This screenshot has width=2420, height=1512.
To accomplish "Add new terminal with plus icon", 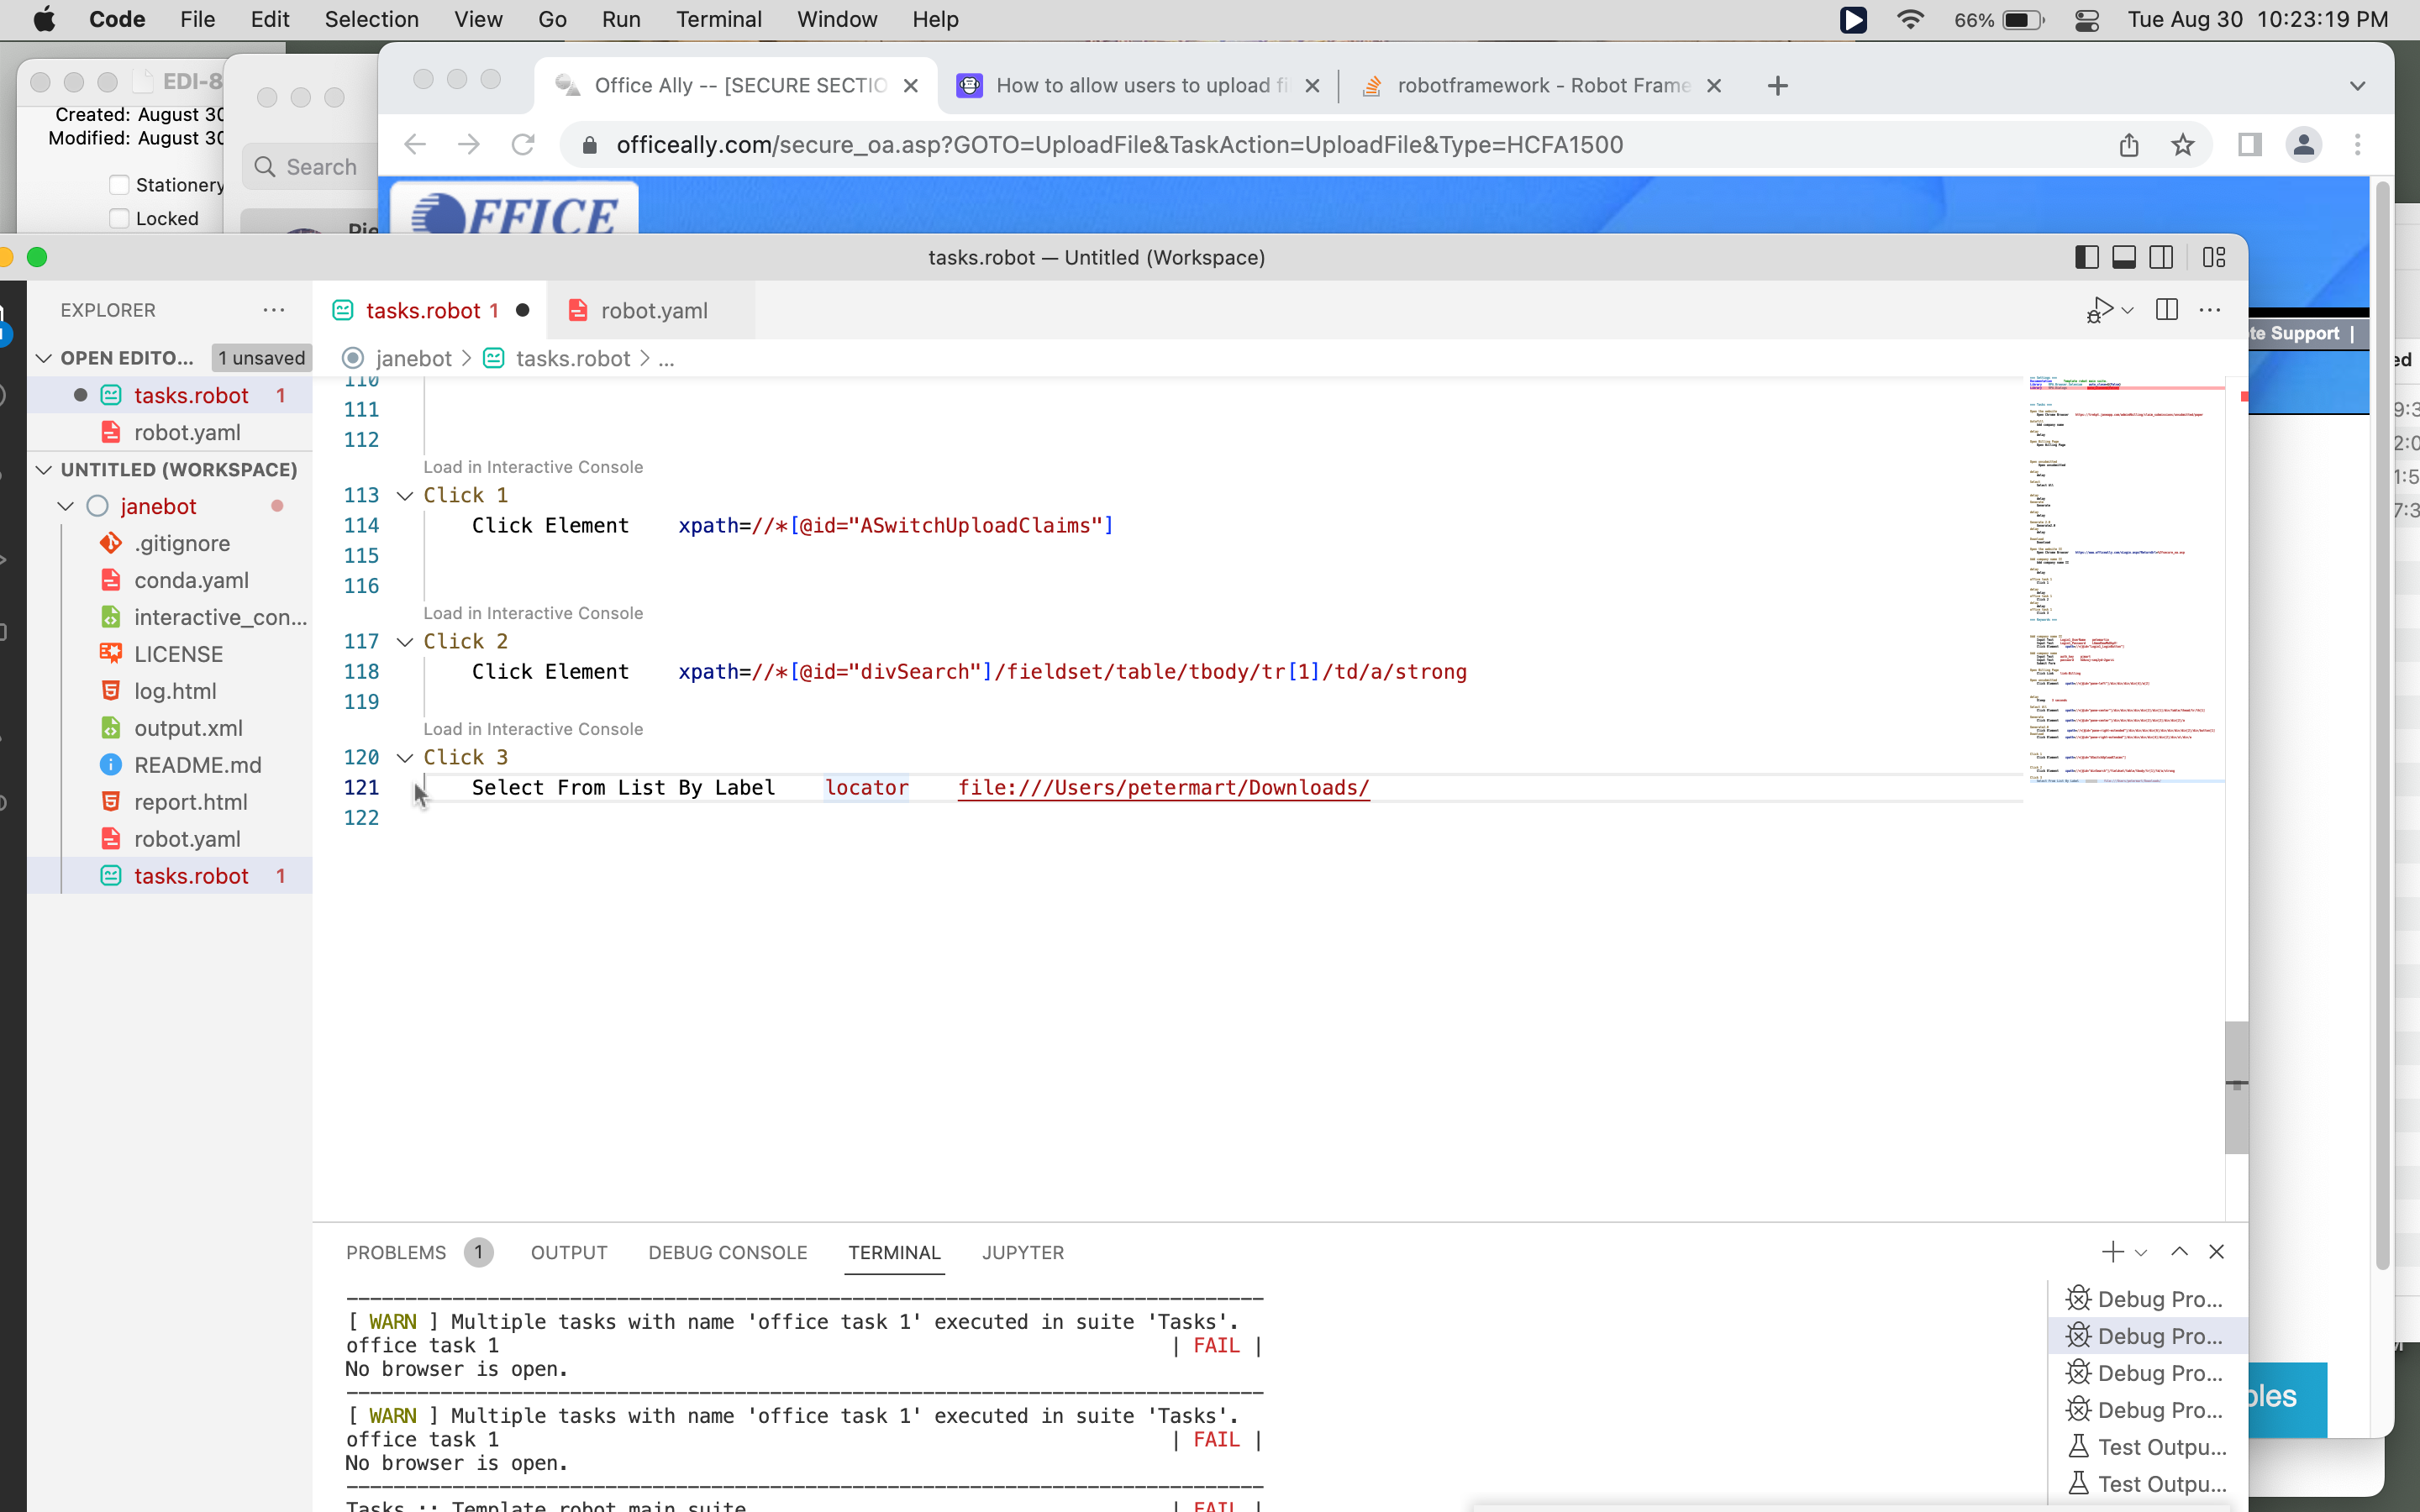I will point(2112,1252).
